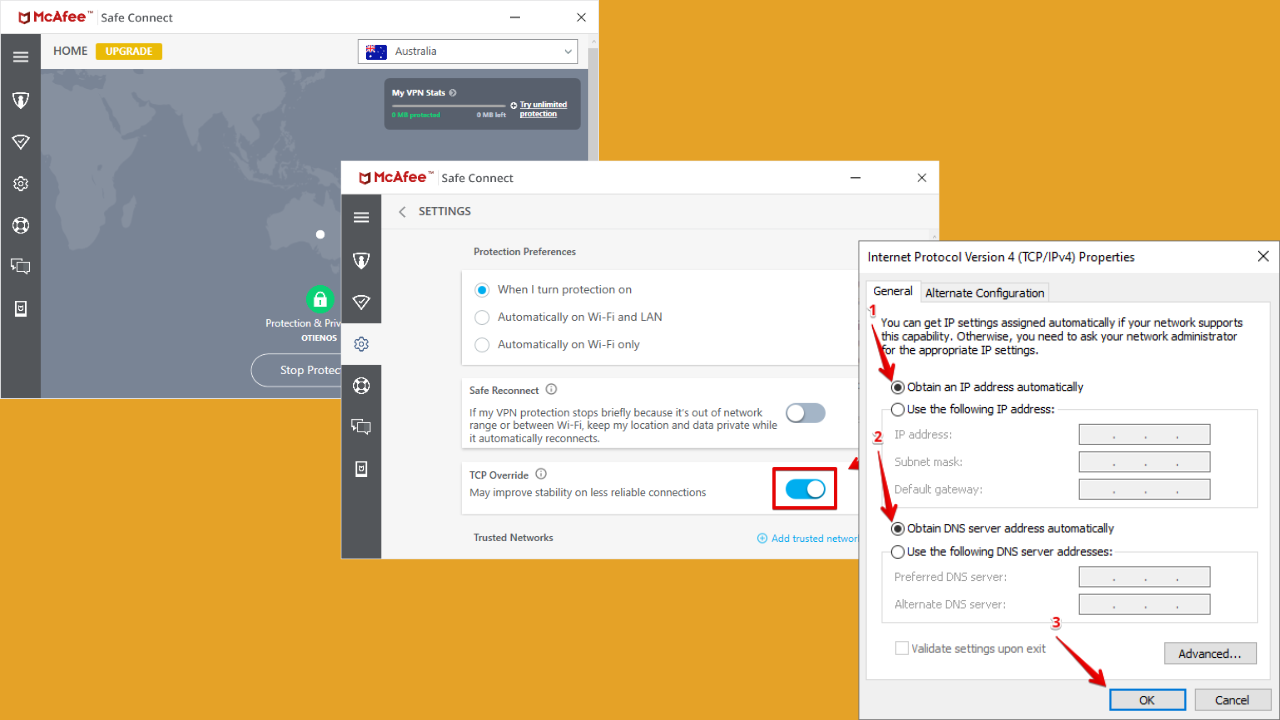Click the 'Trusted Networks' heading

513,538
